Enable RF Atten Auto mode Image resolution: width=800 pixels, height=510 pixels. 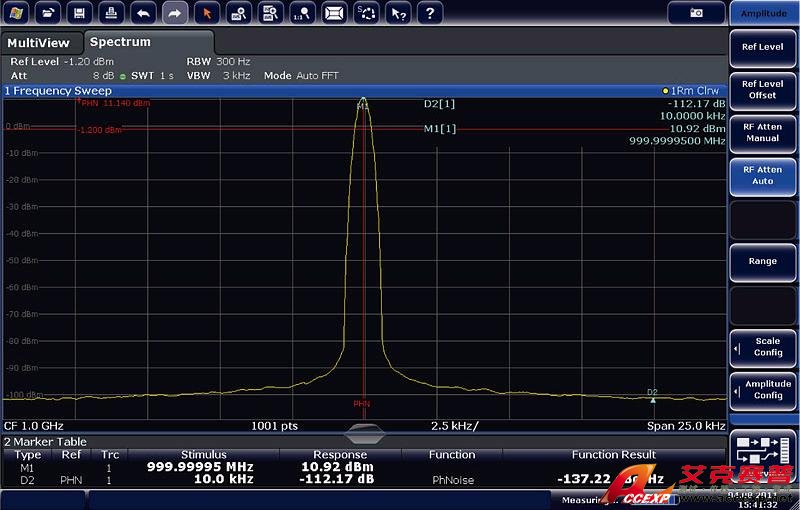[x=762, y=175]
